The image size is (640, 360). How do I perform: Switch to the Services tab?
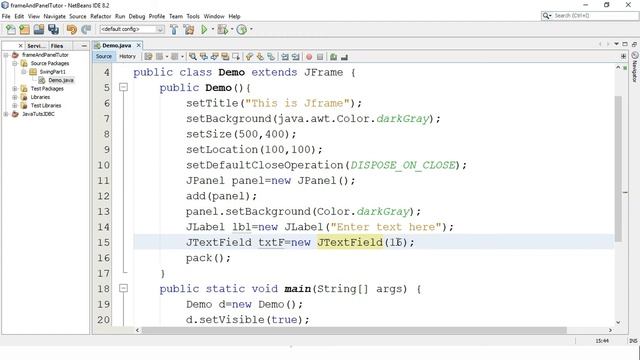(x=37, y=46)
